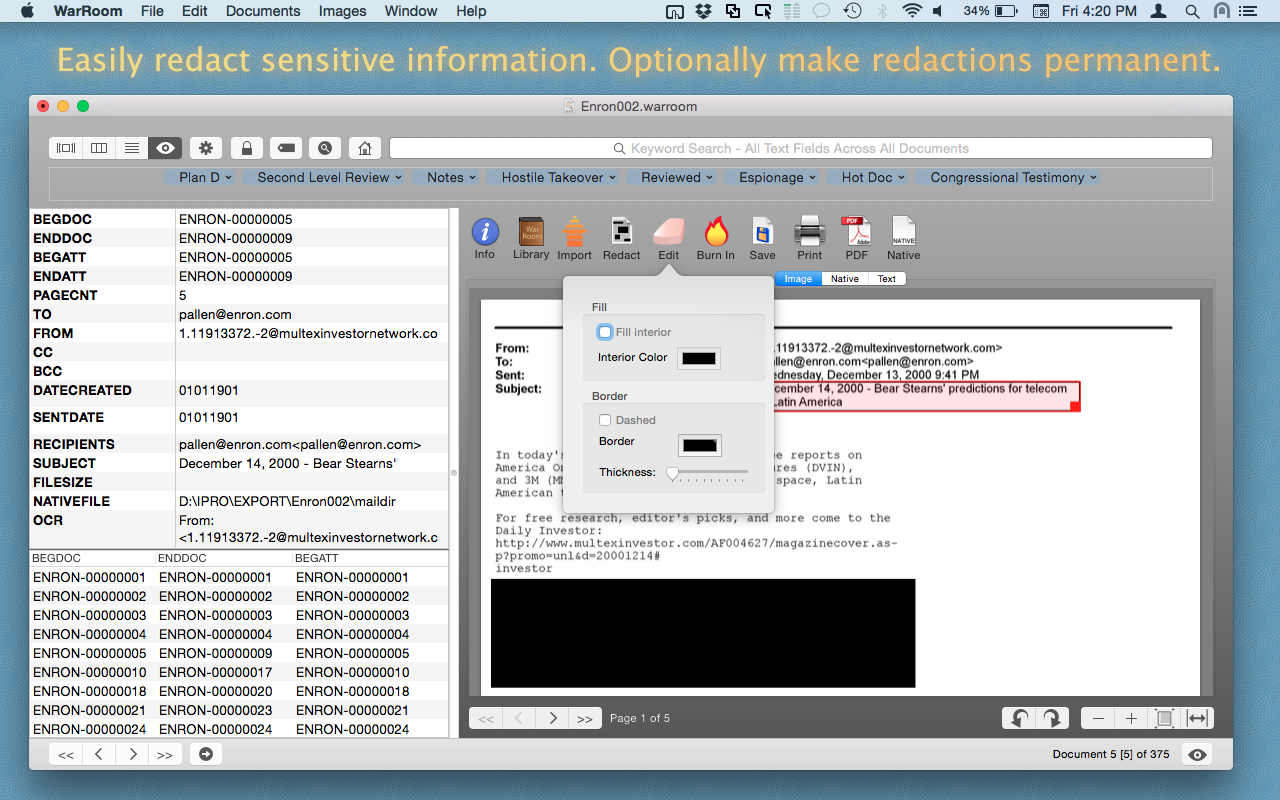Fit page to window icon
1280x800 pixels.
(x=1164, y=718)
